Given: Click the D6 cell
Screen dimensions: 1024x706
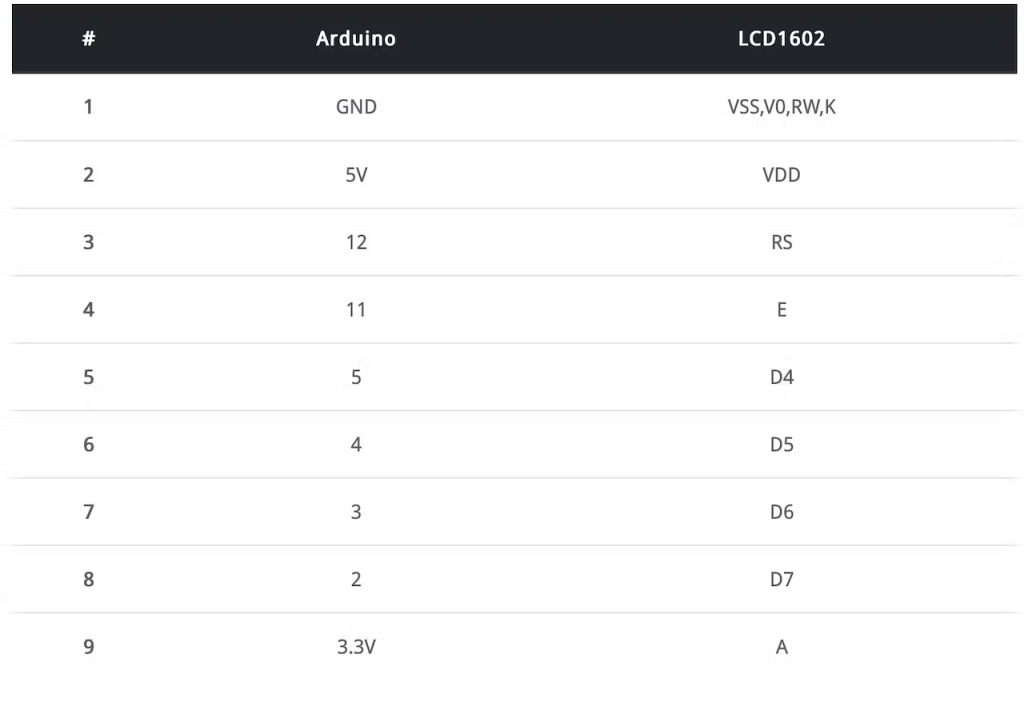Looking at the screenshot, I should point(781,512).
